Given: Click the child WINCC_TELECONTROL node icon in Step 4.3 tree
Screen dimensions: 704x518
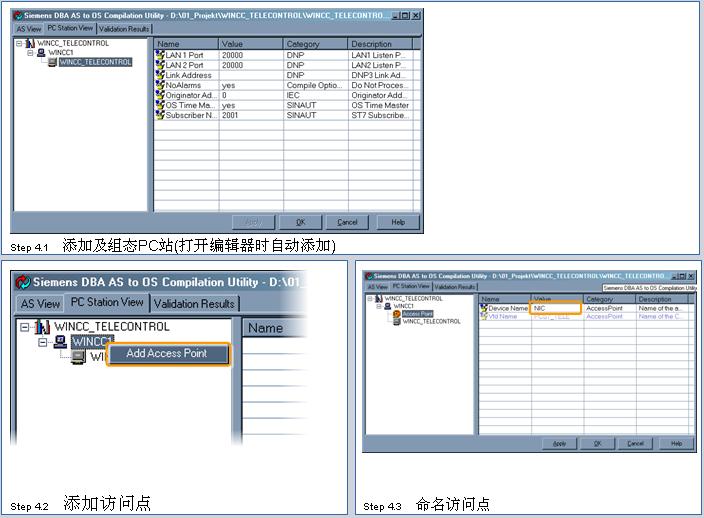Looking at the screenshot, I should click(x=396, y=321).
